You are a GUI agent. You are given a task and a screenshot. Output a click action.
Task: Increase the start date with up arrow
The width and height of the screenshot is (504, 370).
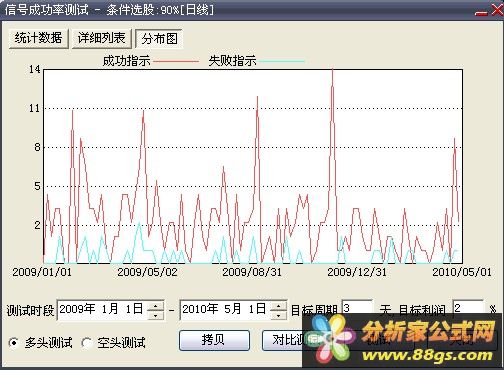(155, 305)
